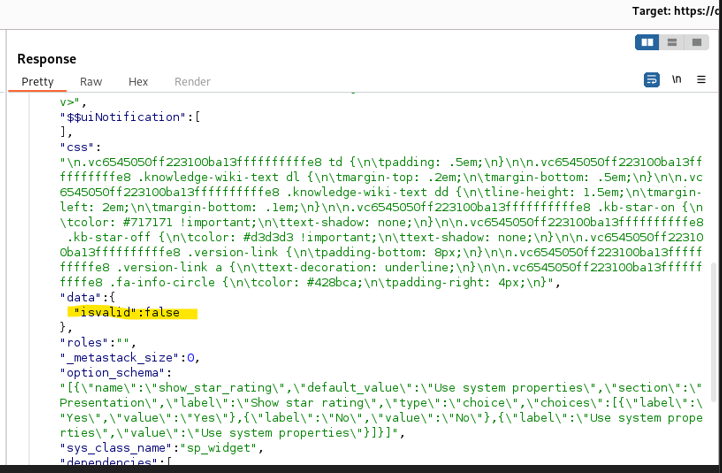This screenshot has height=473, width=722.
Task: Click the "$$uiNotification" key
Action: pyautogui.click(x=123, y=117)
